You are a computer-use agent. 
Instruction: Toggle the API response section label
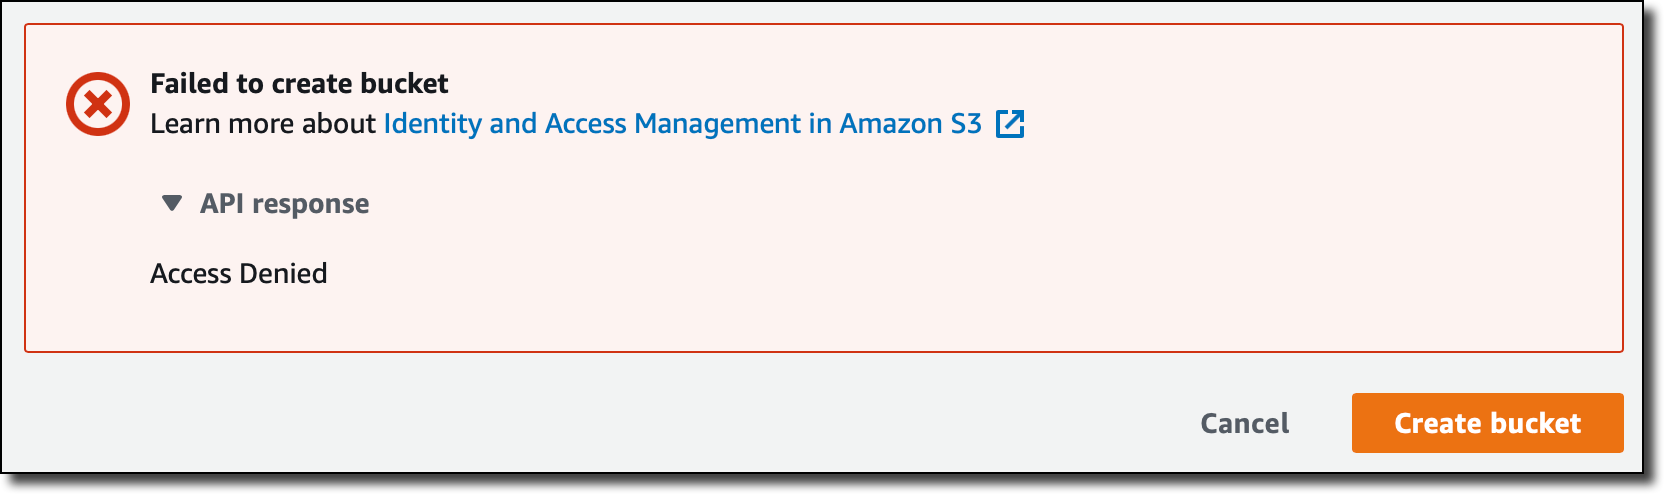[x=284, y=204]
